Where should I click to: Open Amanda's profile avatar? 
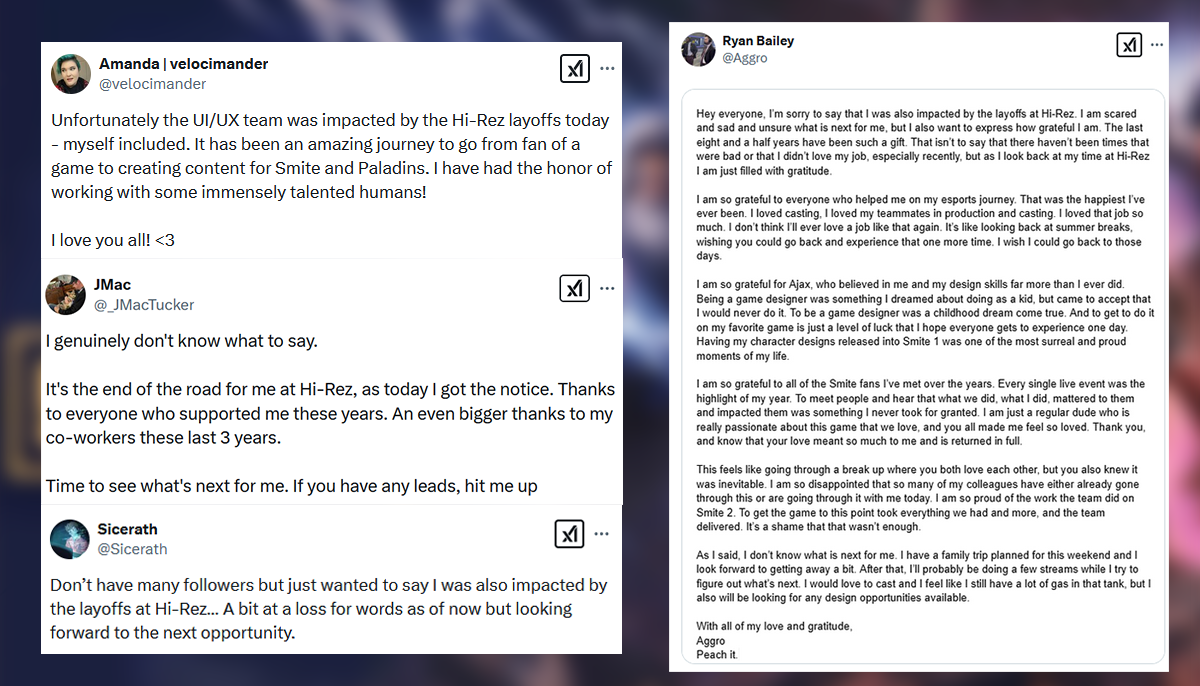click(x=70, y=73)
